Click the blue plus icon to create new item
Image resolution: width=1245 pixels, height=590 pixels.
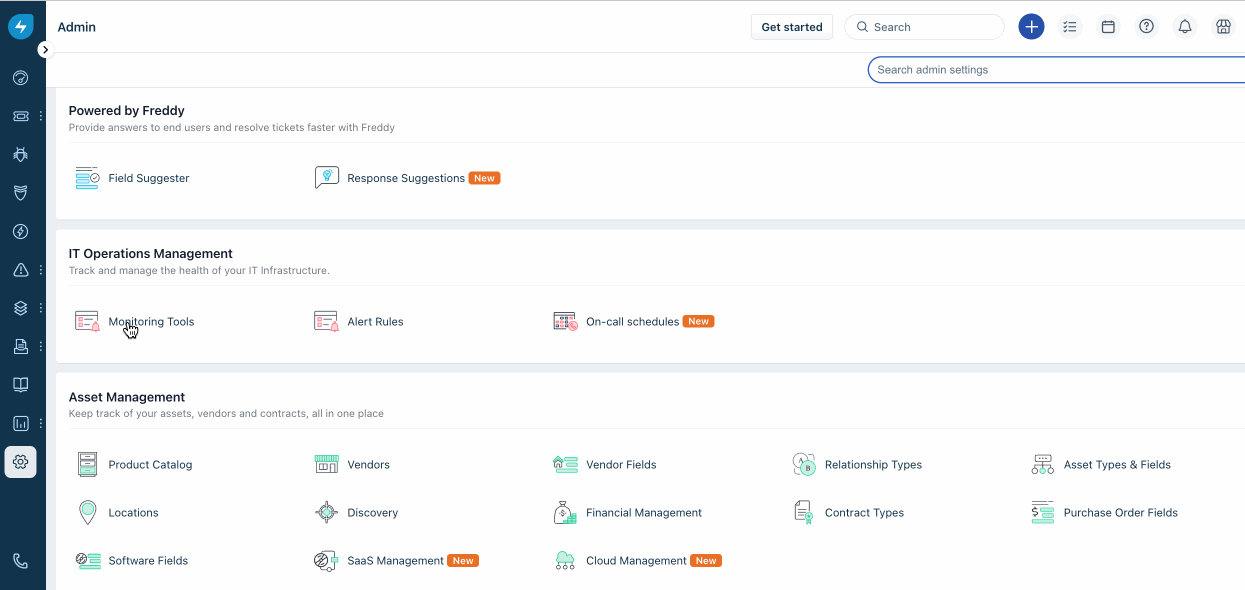click(x=1031, y=26)
